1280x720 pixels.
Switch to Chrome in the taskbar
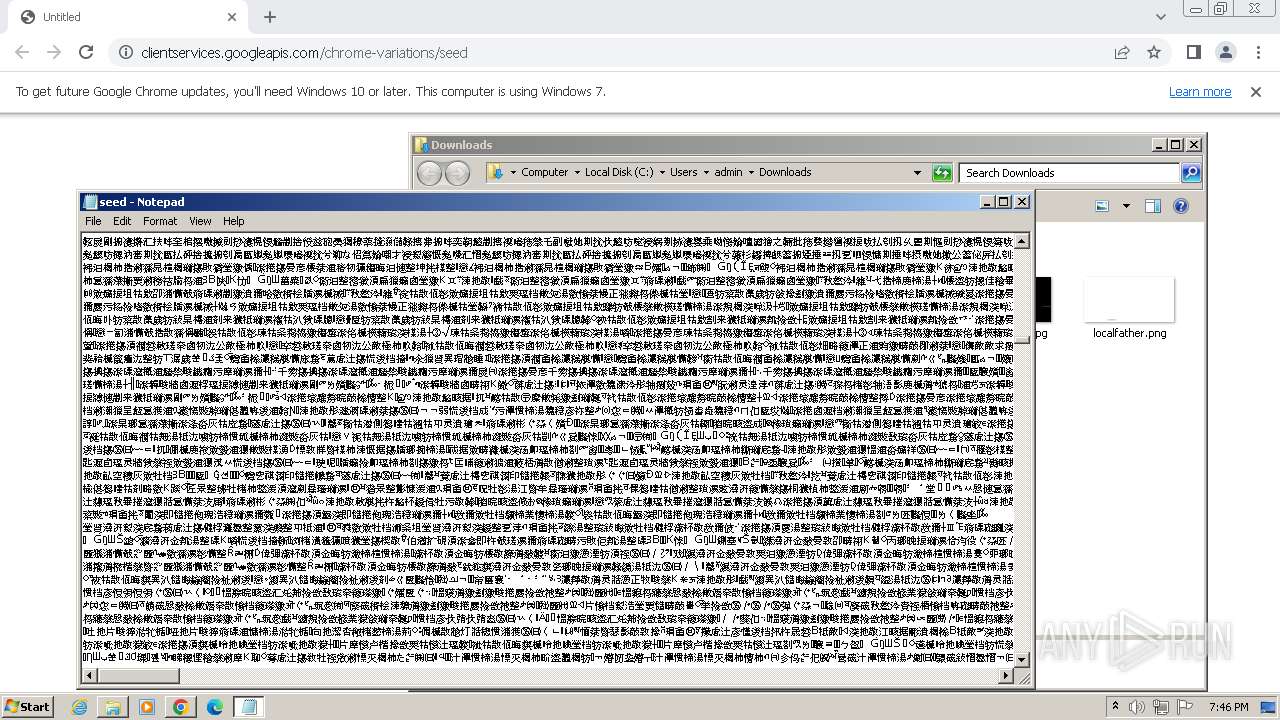181,707
